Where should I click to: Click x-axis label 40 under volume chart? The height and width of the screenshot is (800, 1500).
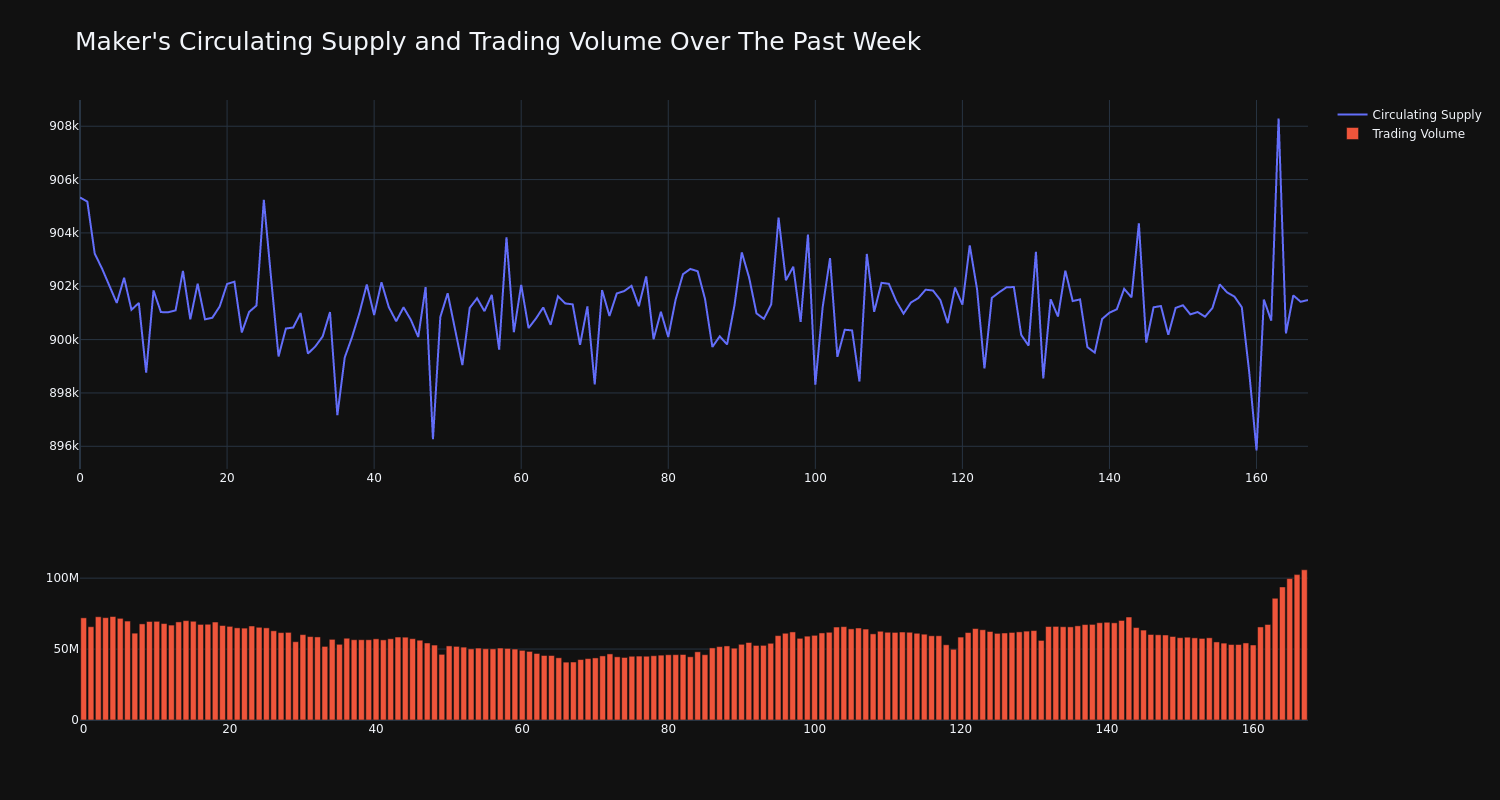376,729
